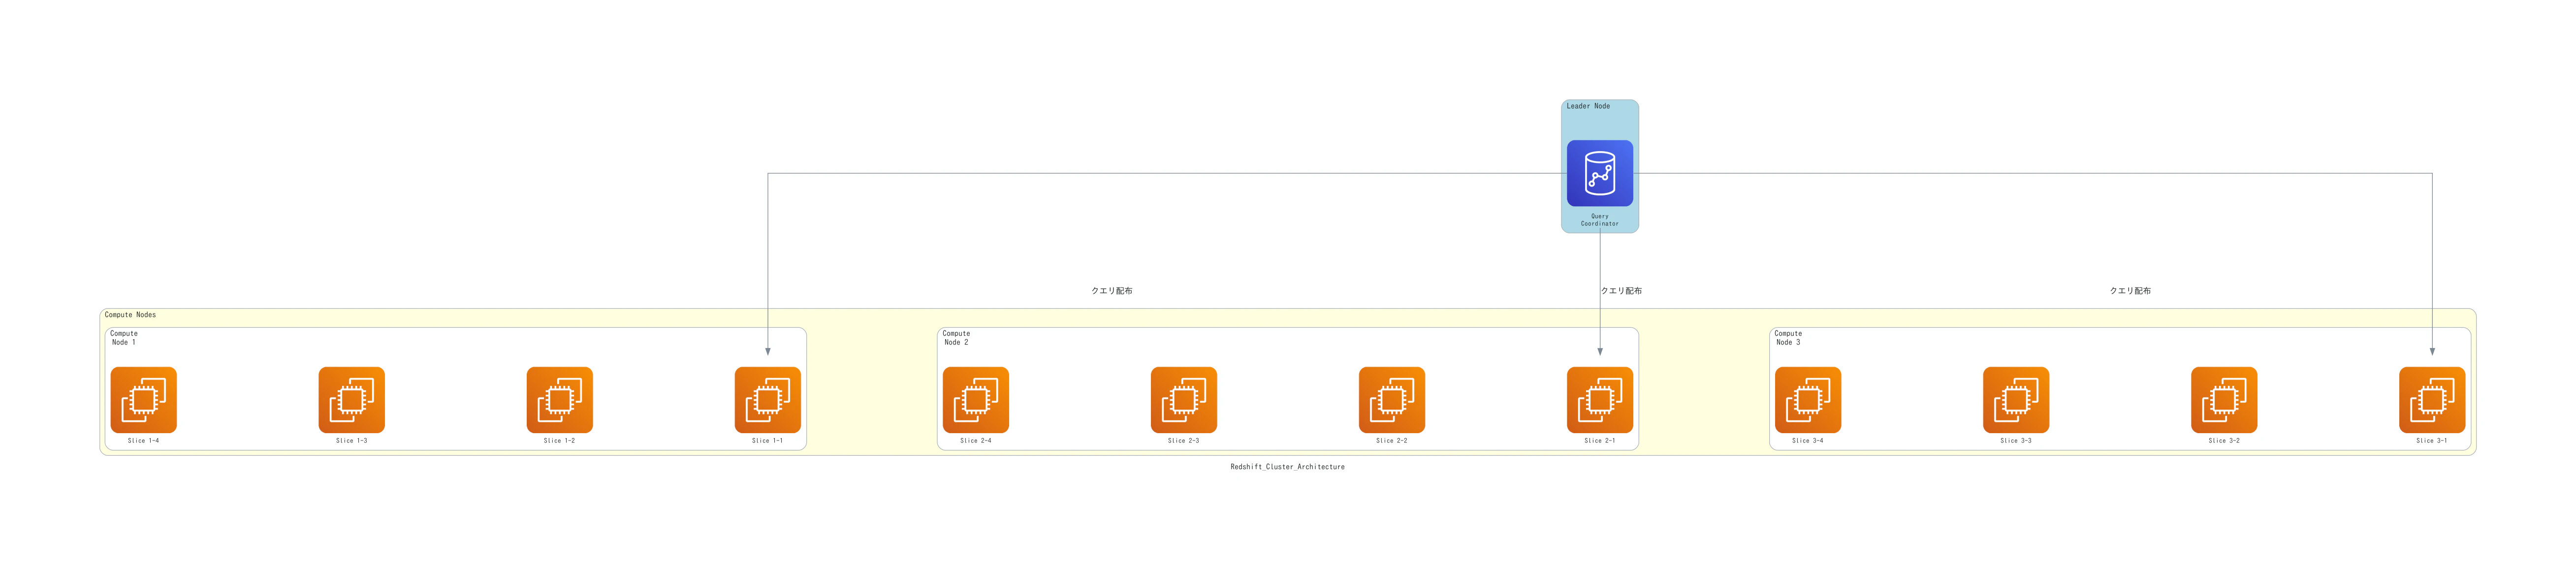Select the Slice 1-1 compute icon
Image resolution: width=2576 pixels, height=569 pixels.
[x=768, y=400]
